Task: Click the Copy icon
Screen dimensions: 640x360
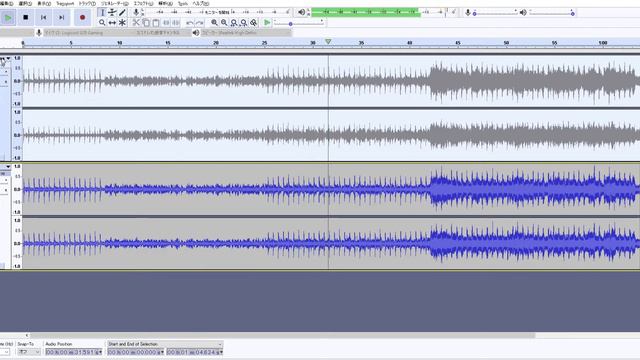Action: click(146, 23)
